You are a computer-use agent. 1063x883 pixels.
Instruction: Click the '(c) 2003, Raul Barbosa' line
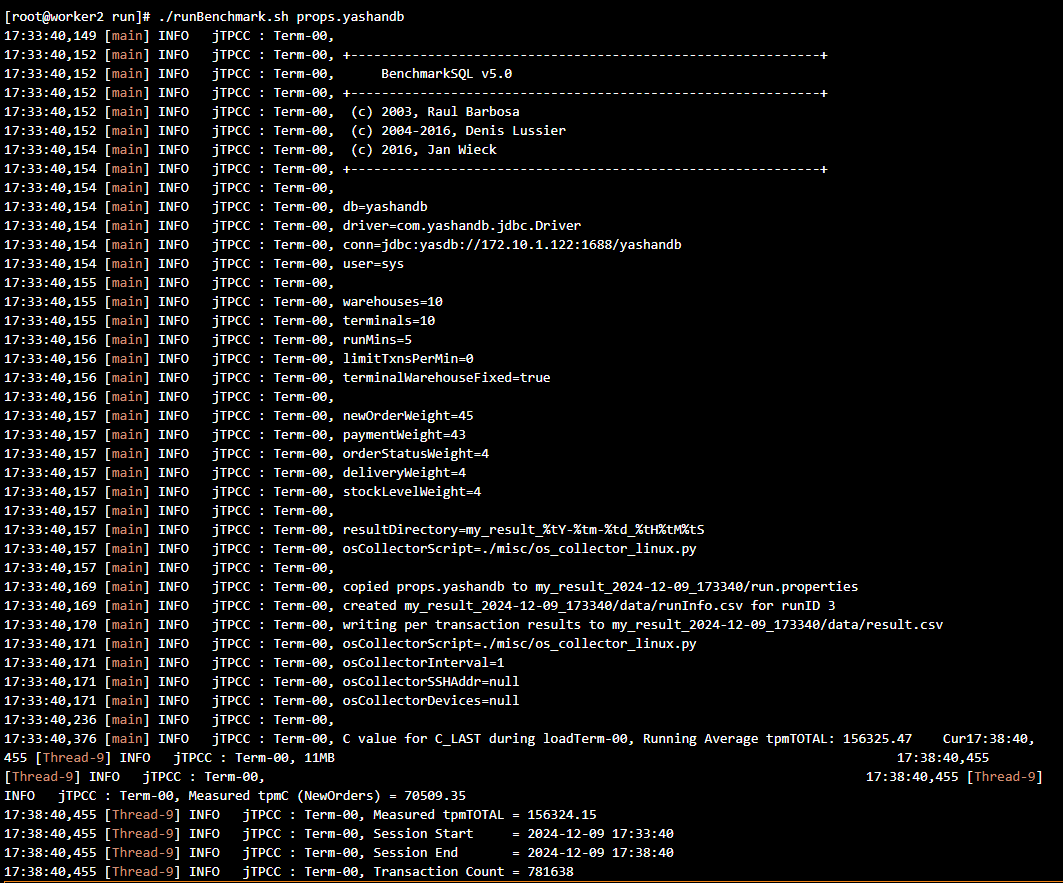[x=435, y=111]
